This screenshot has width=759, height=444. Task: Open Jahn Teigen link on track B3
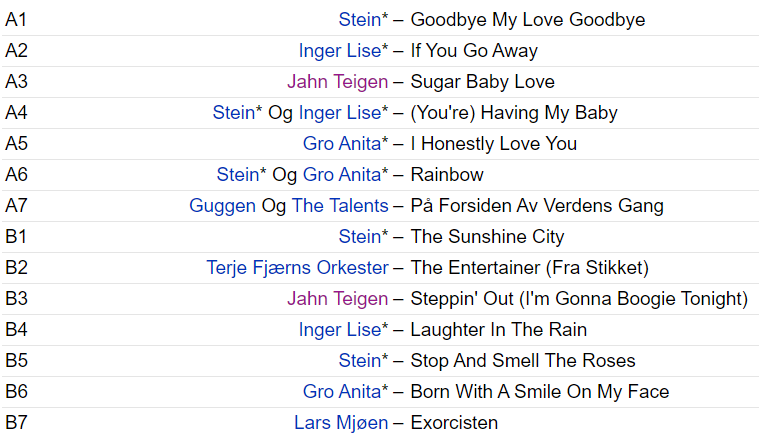337,299
